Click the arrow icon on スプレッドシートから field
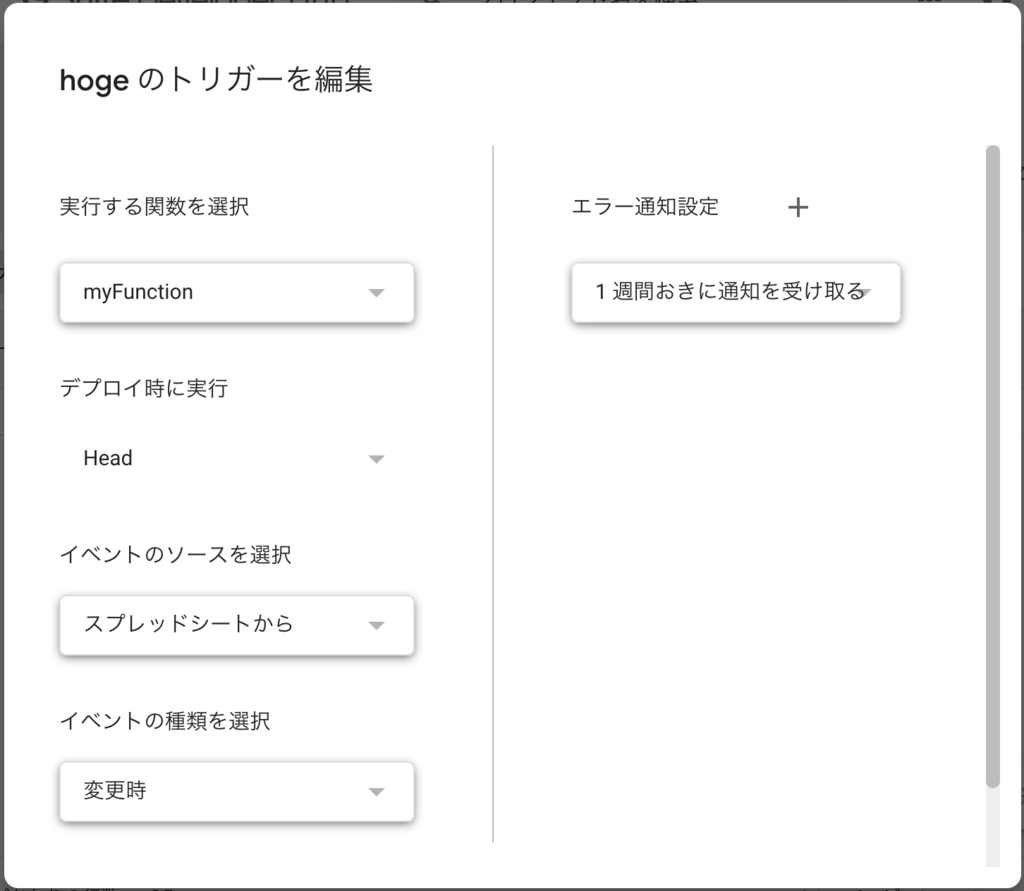 pyautogui.click(x=377, y=625)
